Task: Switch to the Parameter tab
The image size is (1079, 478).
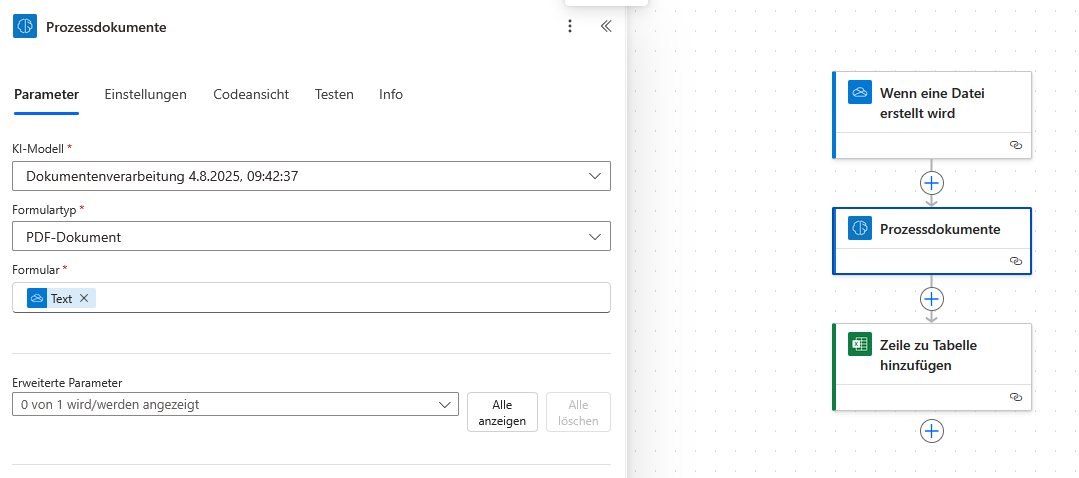Action: (46, 94)
